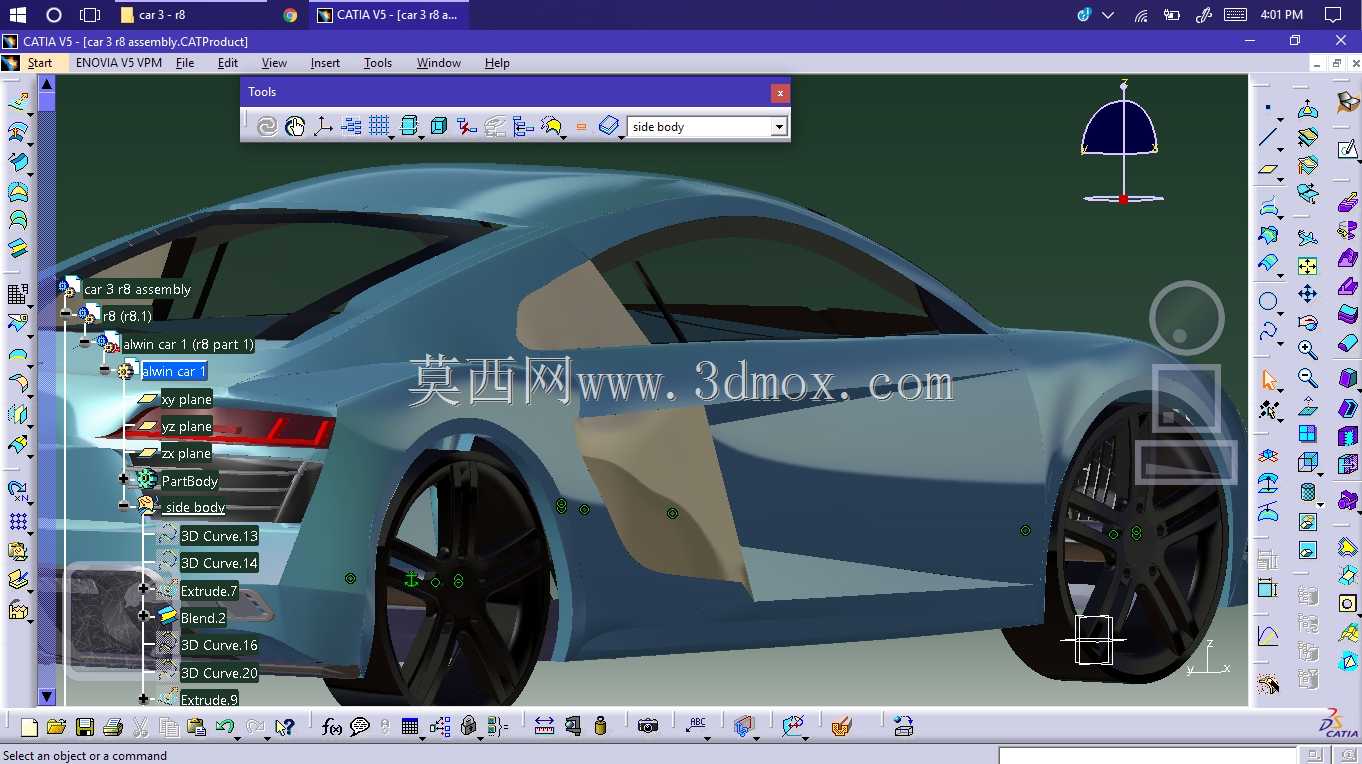
Task: Open the Start menu in CATIA
Action: 40,63
